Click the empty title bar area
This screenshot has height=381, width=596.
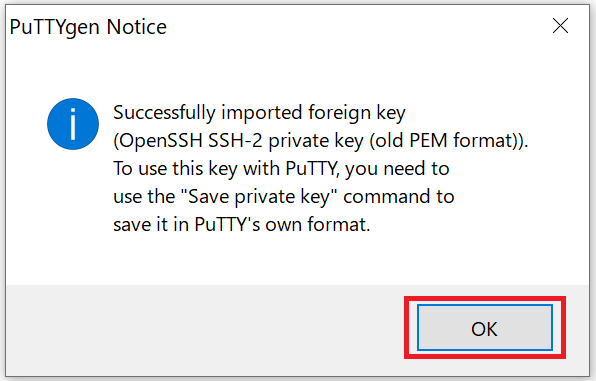[x=357, y=27]
